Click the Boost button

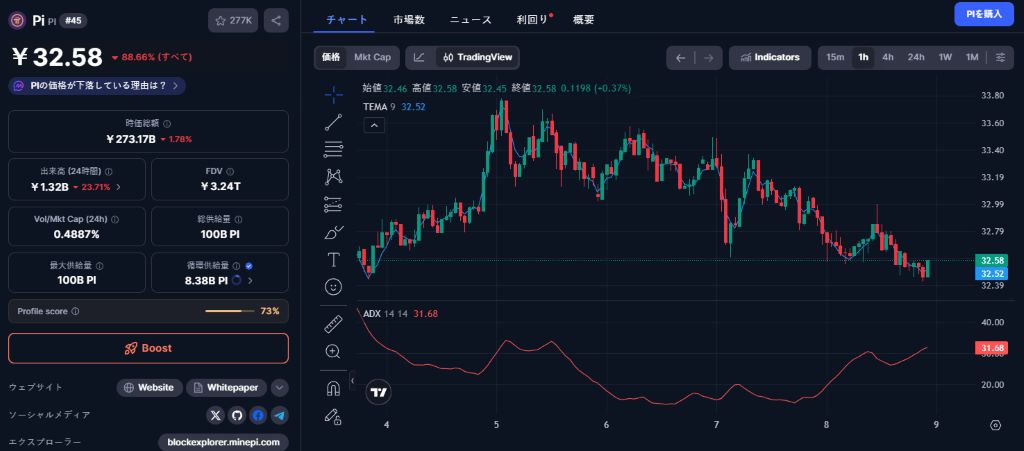pos(148,348)
